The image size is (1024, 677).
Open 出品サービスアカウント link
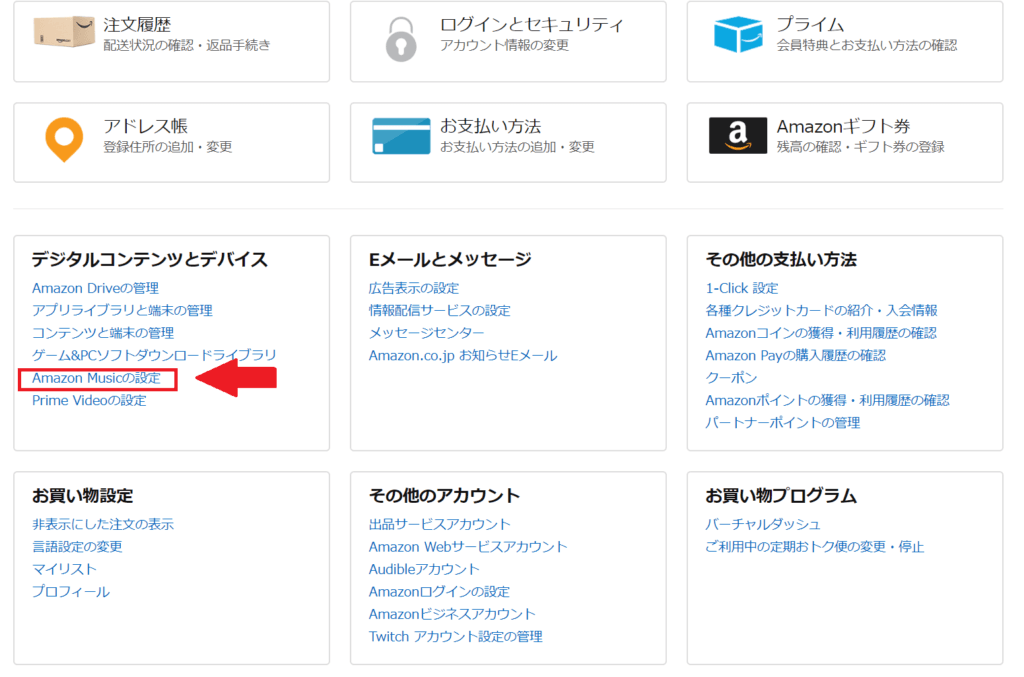tap(440, 524)
